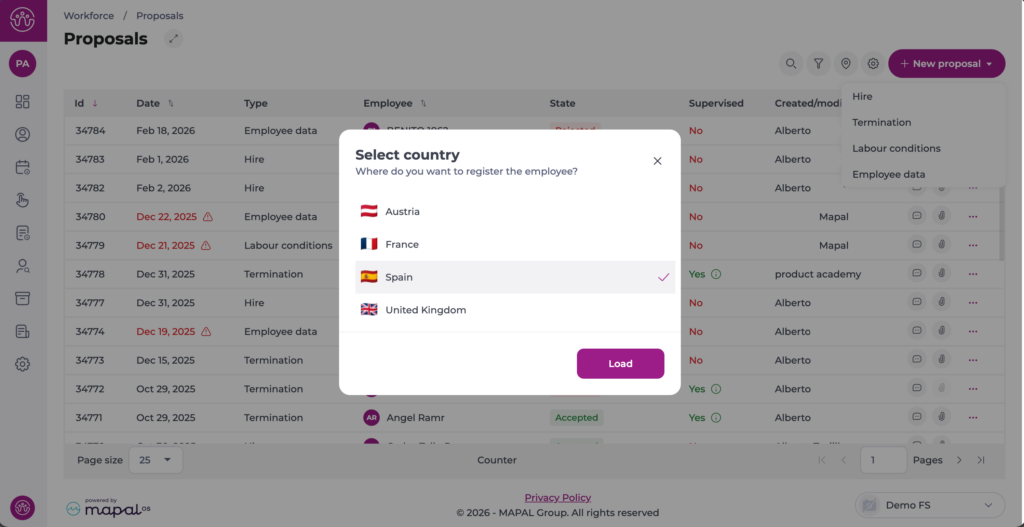
Task: Open the Privacy Policy link
Action: [557, 497]
